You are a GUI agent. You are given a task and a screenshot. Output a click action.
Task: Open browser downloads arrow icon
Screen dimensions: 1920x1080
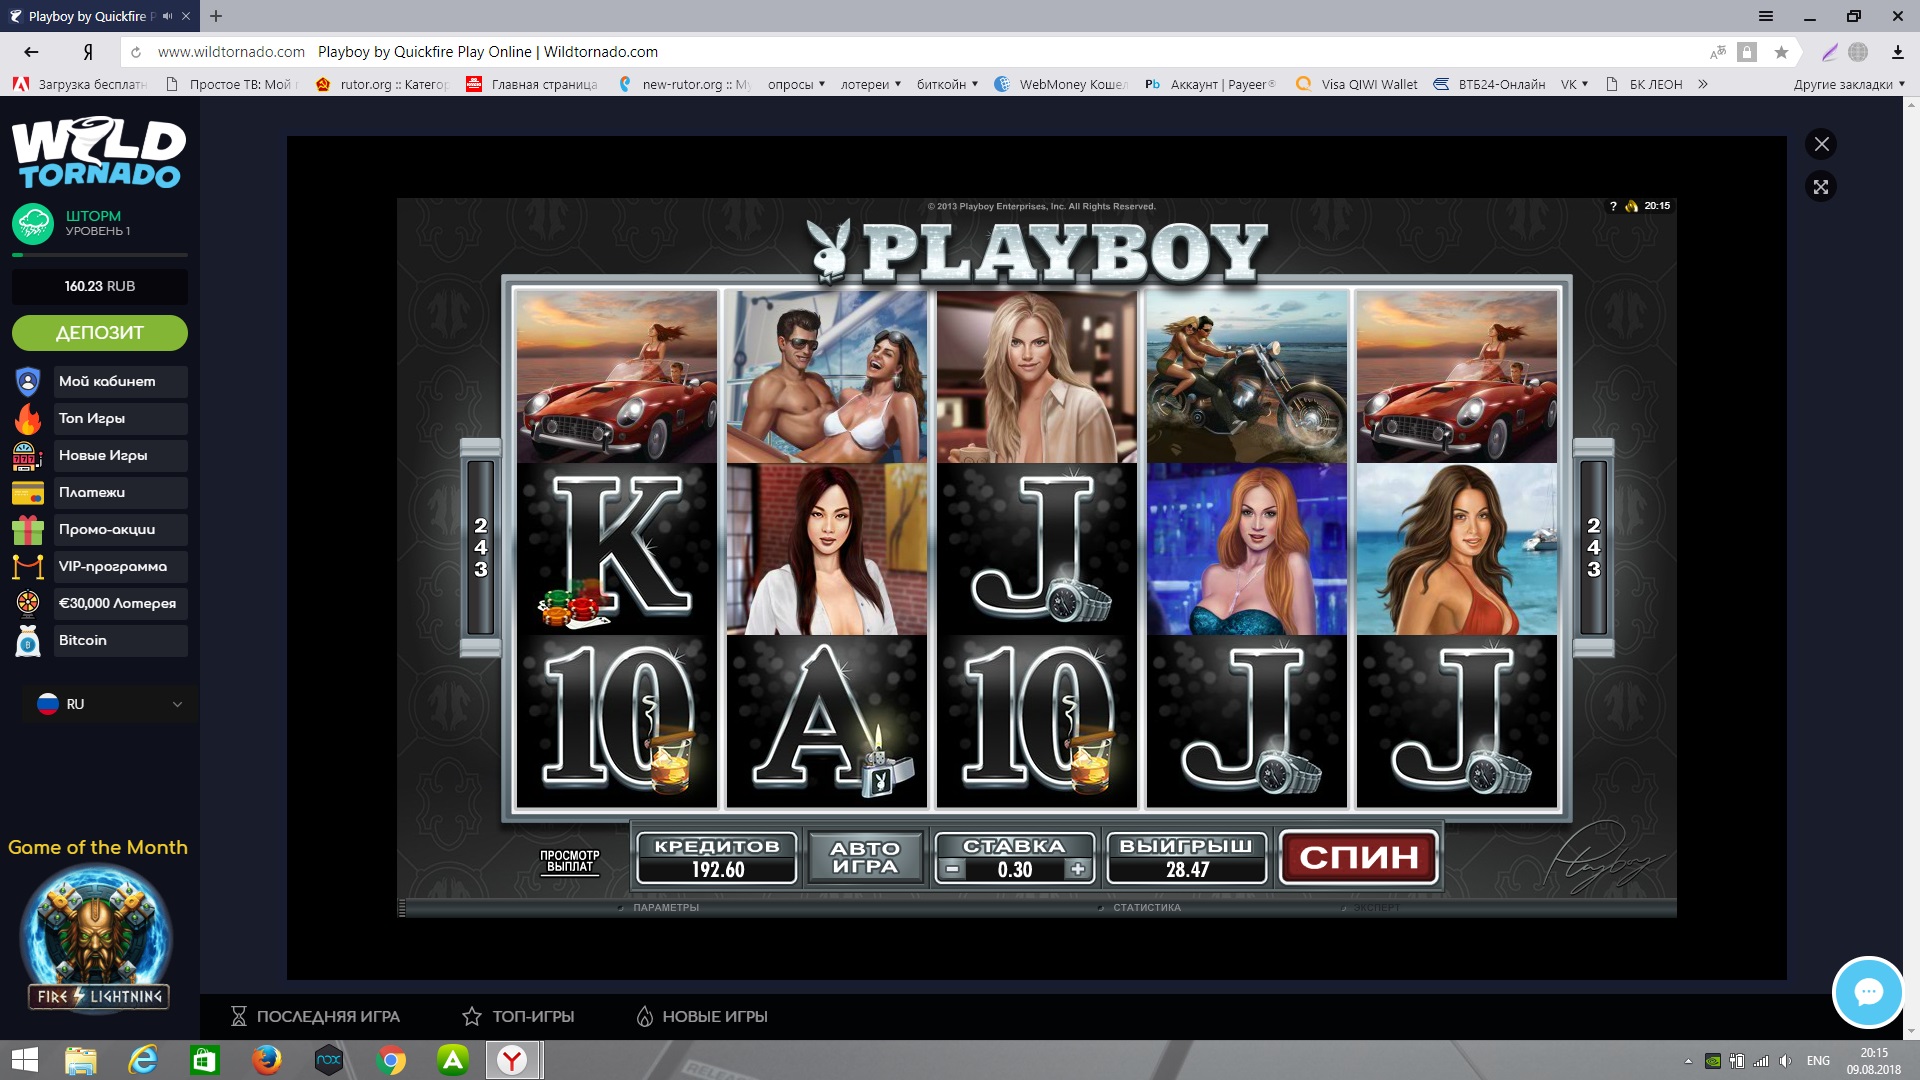click(x=1897, y=52)
